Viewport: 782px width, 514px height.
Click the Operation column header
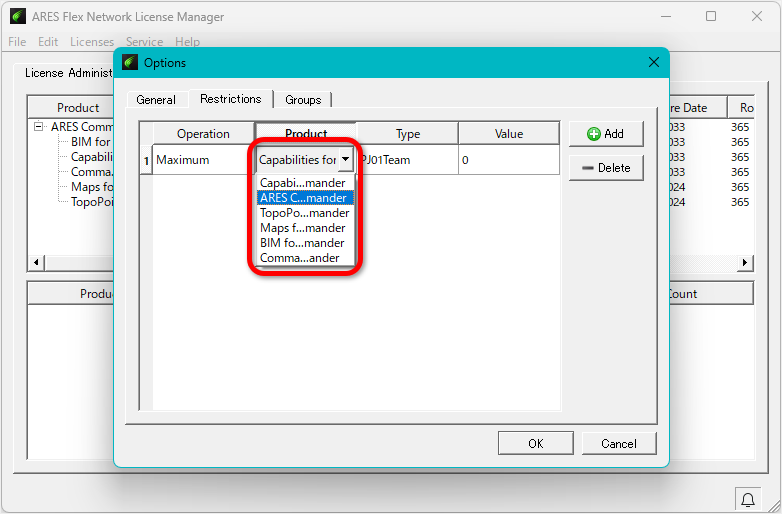pos(203,134)
